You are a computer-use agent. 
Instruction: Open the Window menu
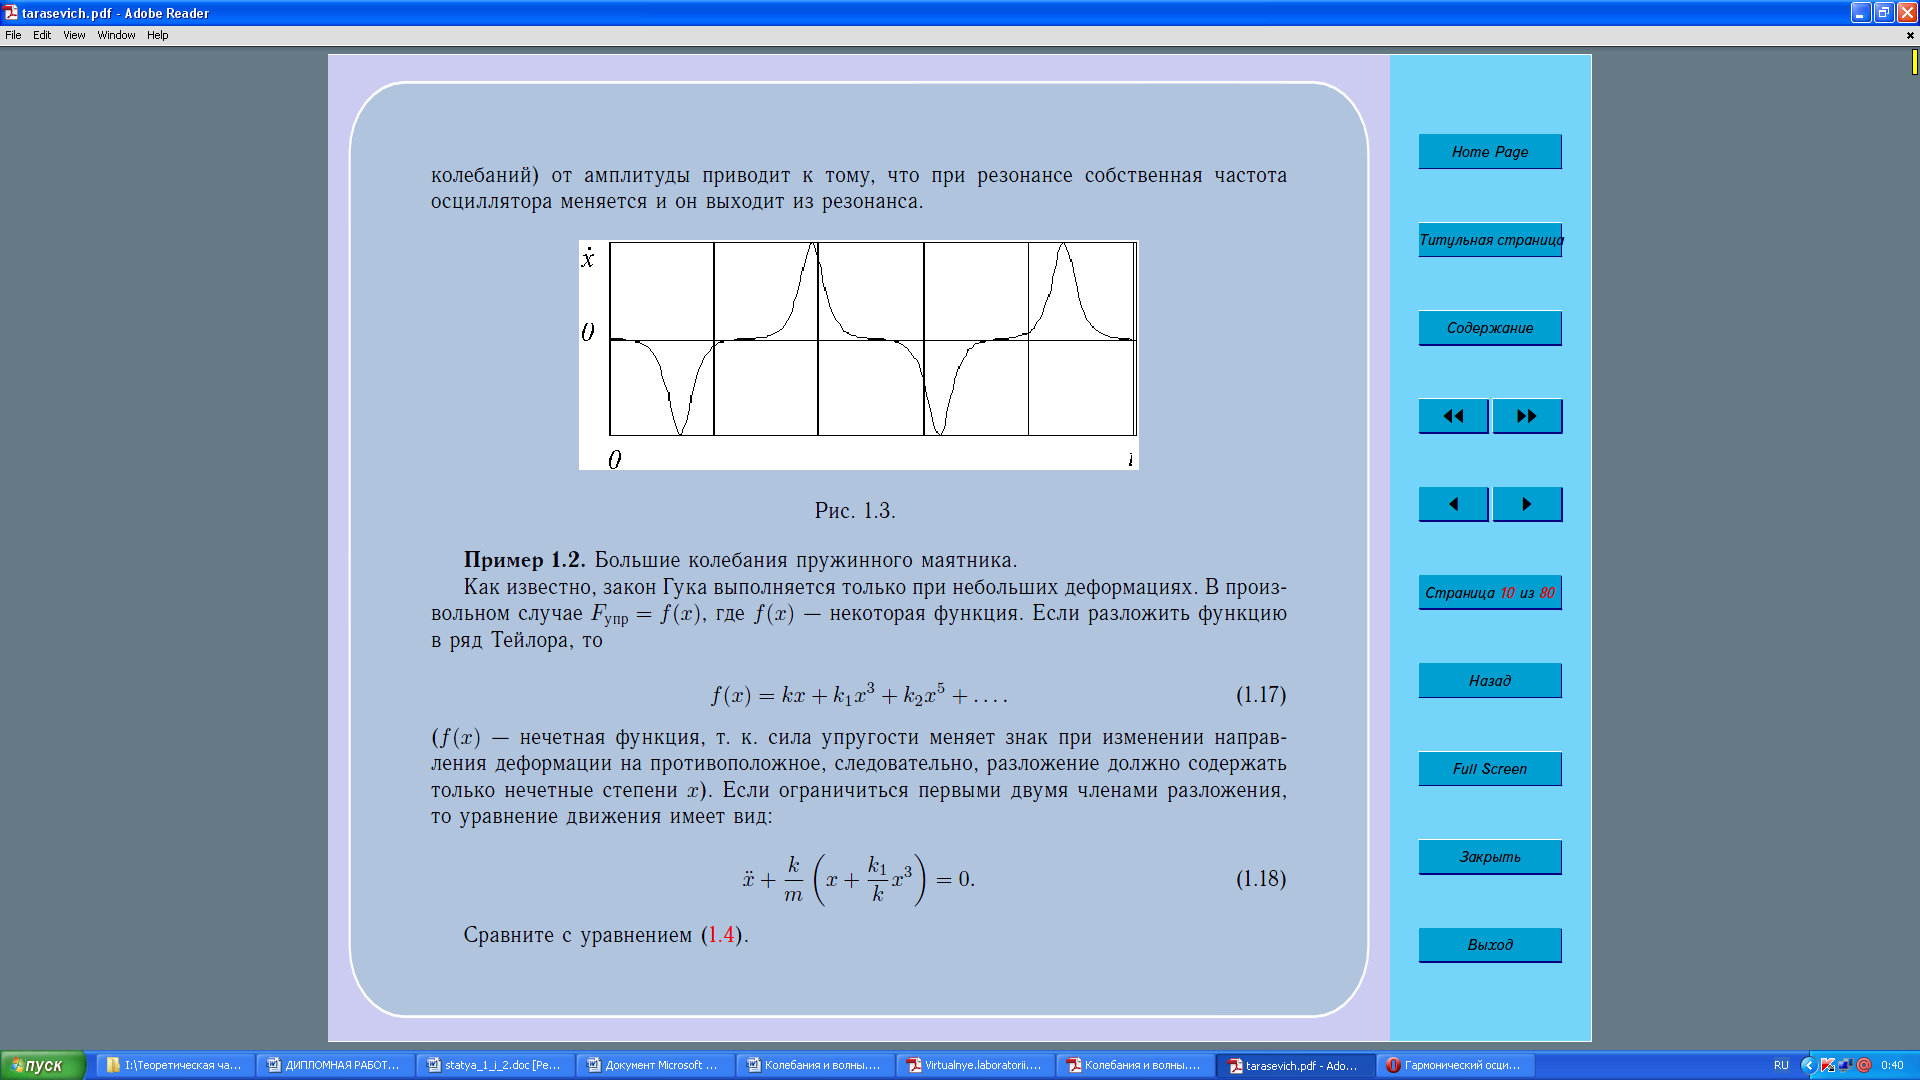point(116,35)
